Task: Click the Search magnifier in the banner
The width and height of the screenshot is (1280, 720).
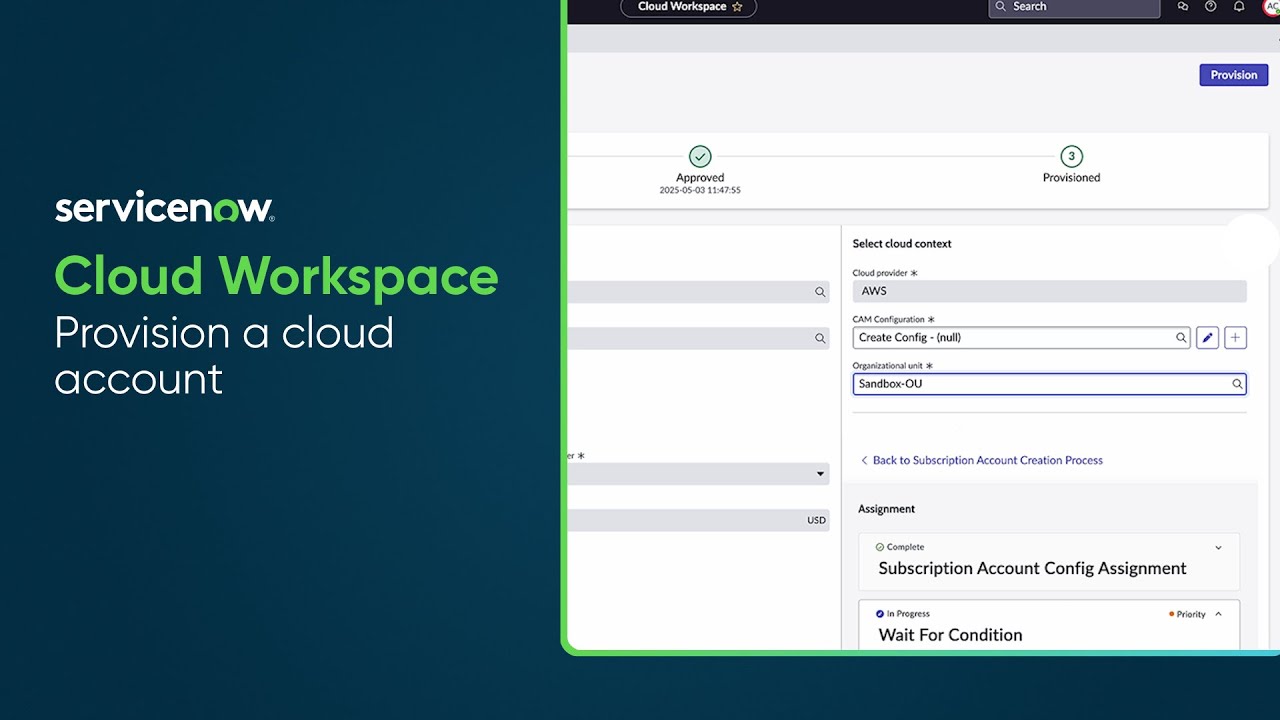Action: click(1000, 7)
